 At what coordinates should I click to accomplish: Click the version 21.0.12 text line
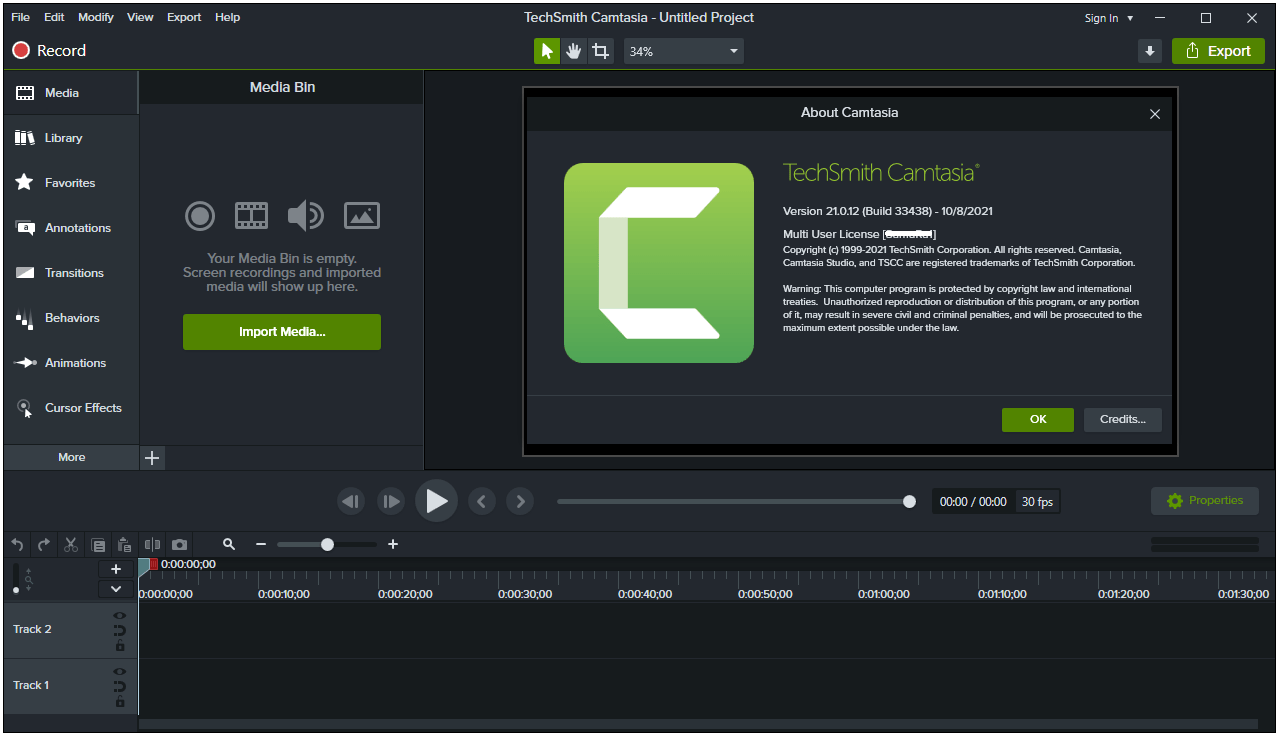pyautogui.click(x=888, y=211)
